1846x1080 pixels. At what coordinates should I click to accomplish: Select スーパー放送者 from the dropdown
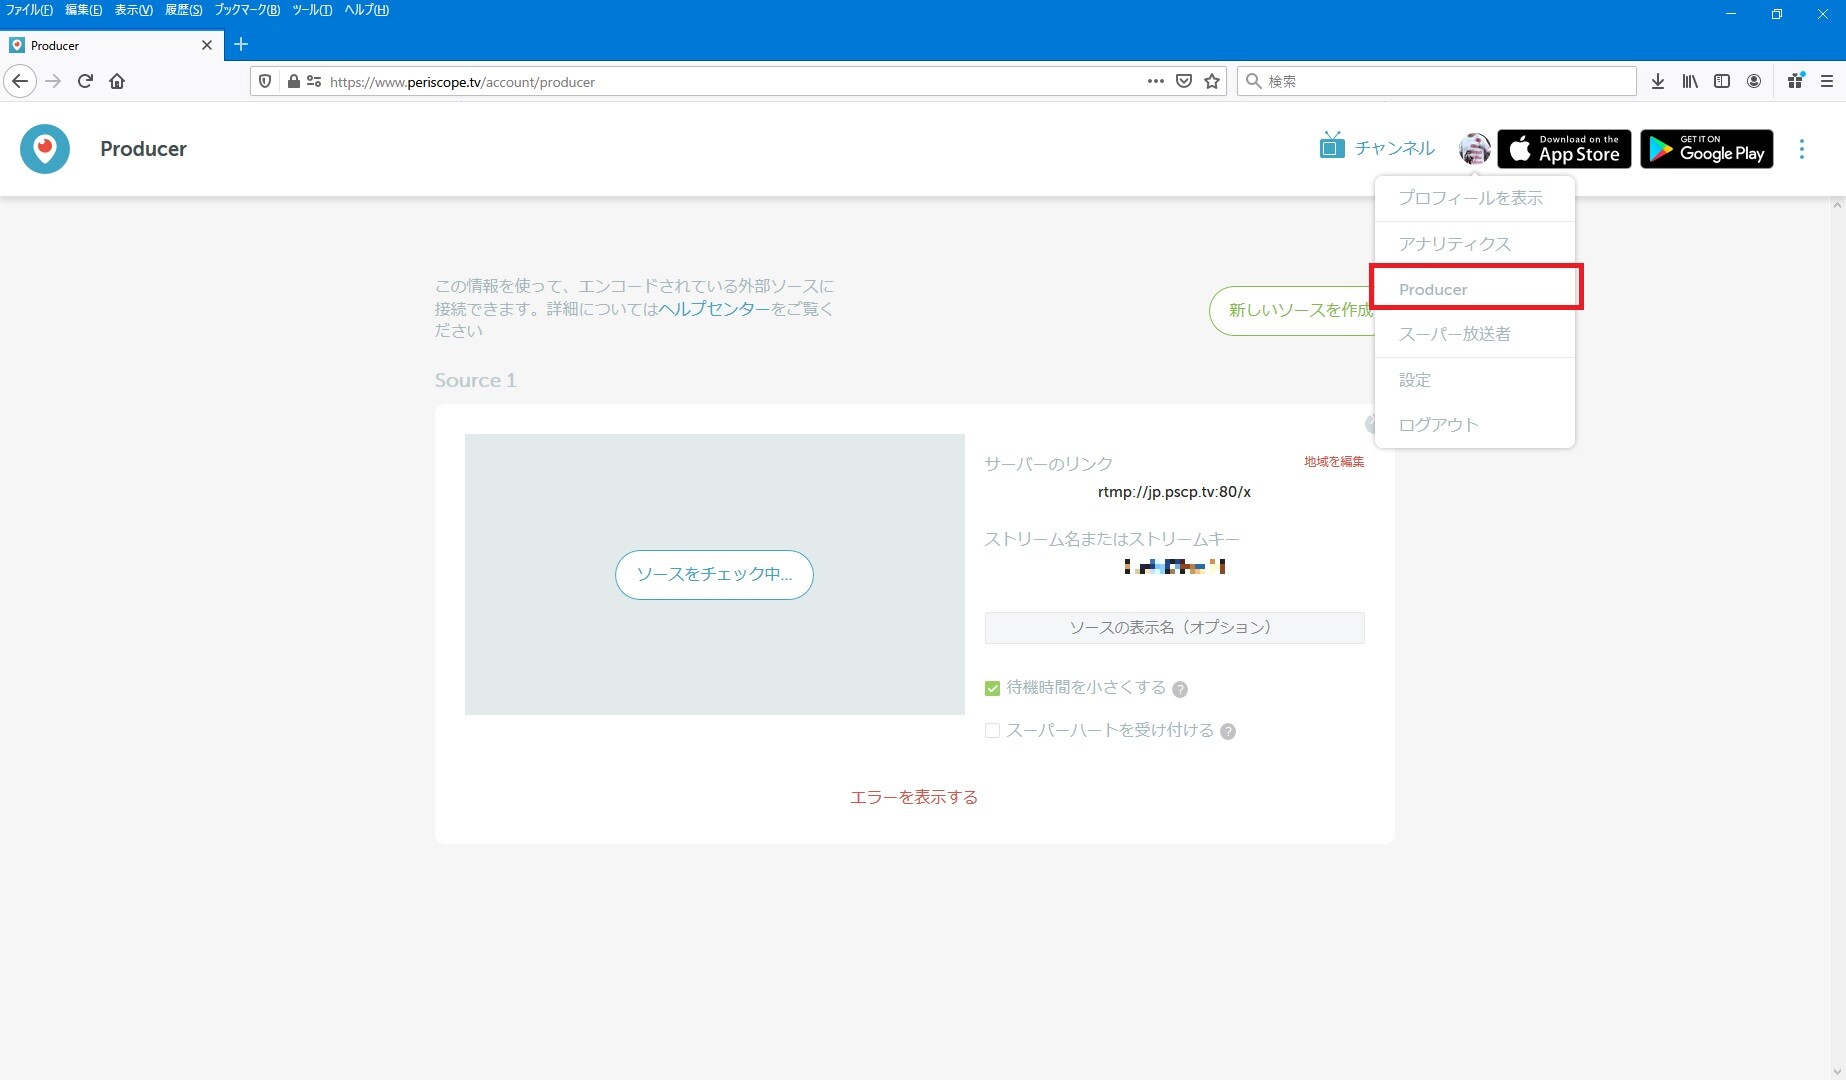point(1475,334)
